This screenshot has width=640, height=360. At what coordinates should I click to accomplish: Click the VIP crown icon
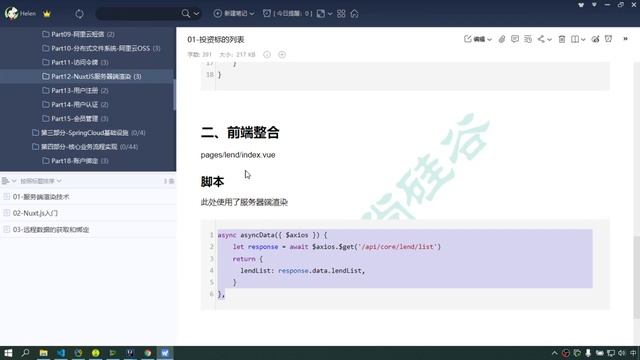pos(47,13)
